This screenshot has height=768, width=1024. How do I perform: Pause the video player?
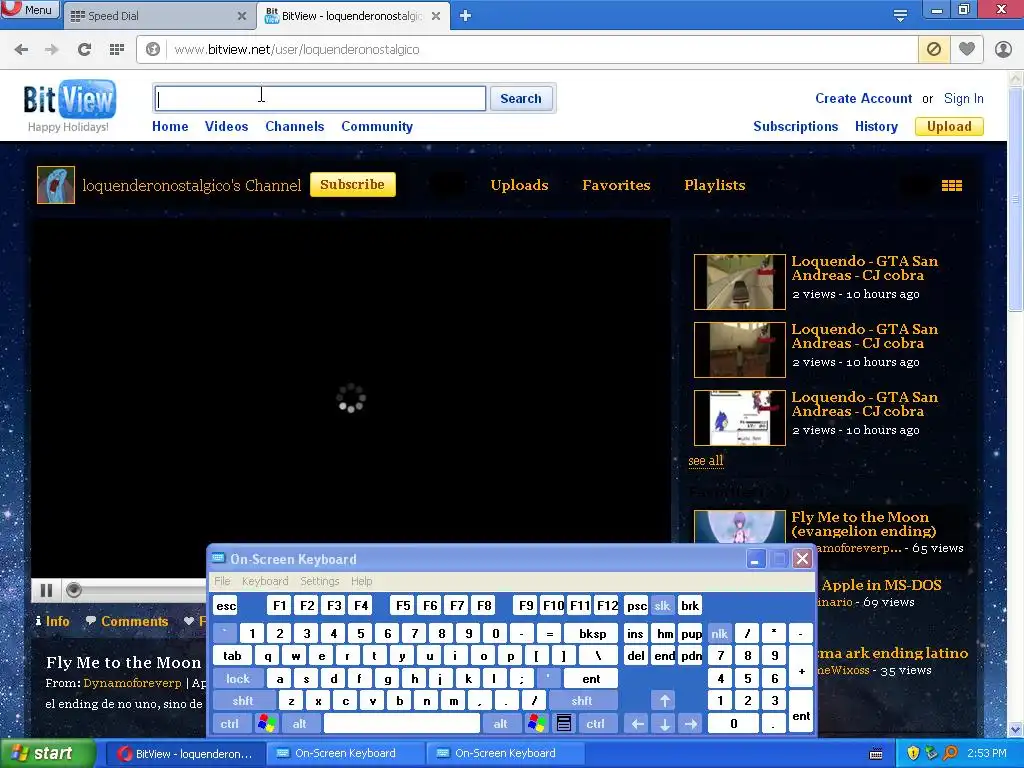[x=46, y=590]
